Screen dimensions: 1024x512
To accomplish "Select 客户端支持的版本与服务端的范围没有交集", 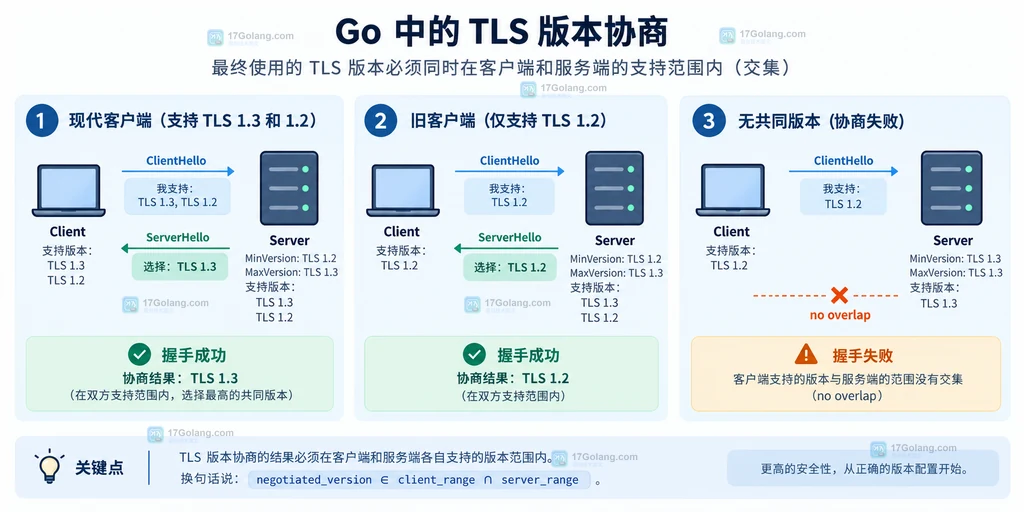I will (848, 379).
